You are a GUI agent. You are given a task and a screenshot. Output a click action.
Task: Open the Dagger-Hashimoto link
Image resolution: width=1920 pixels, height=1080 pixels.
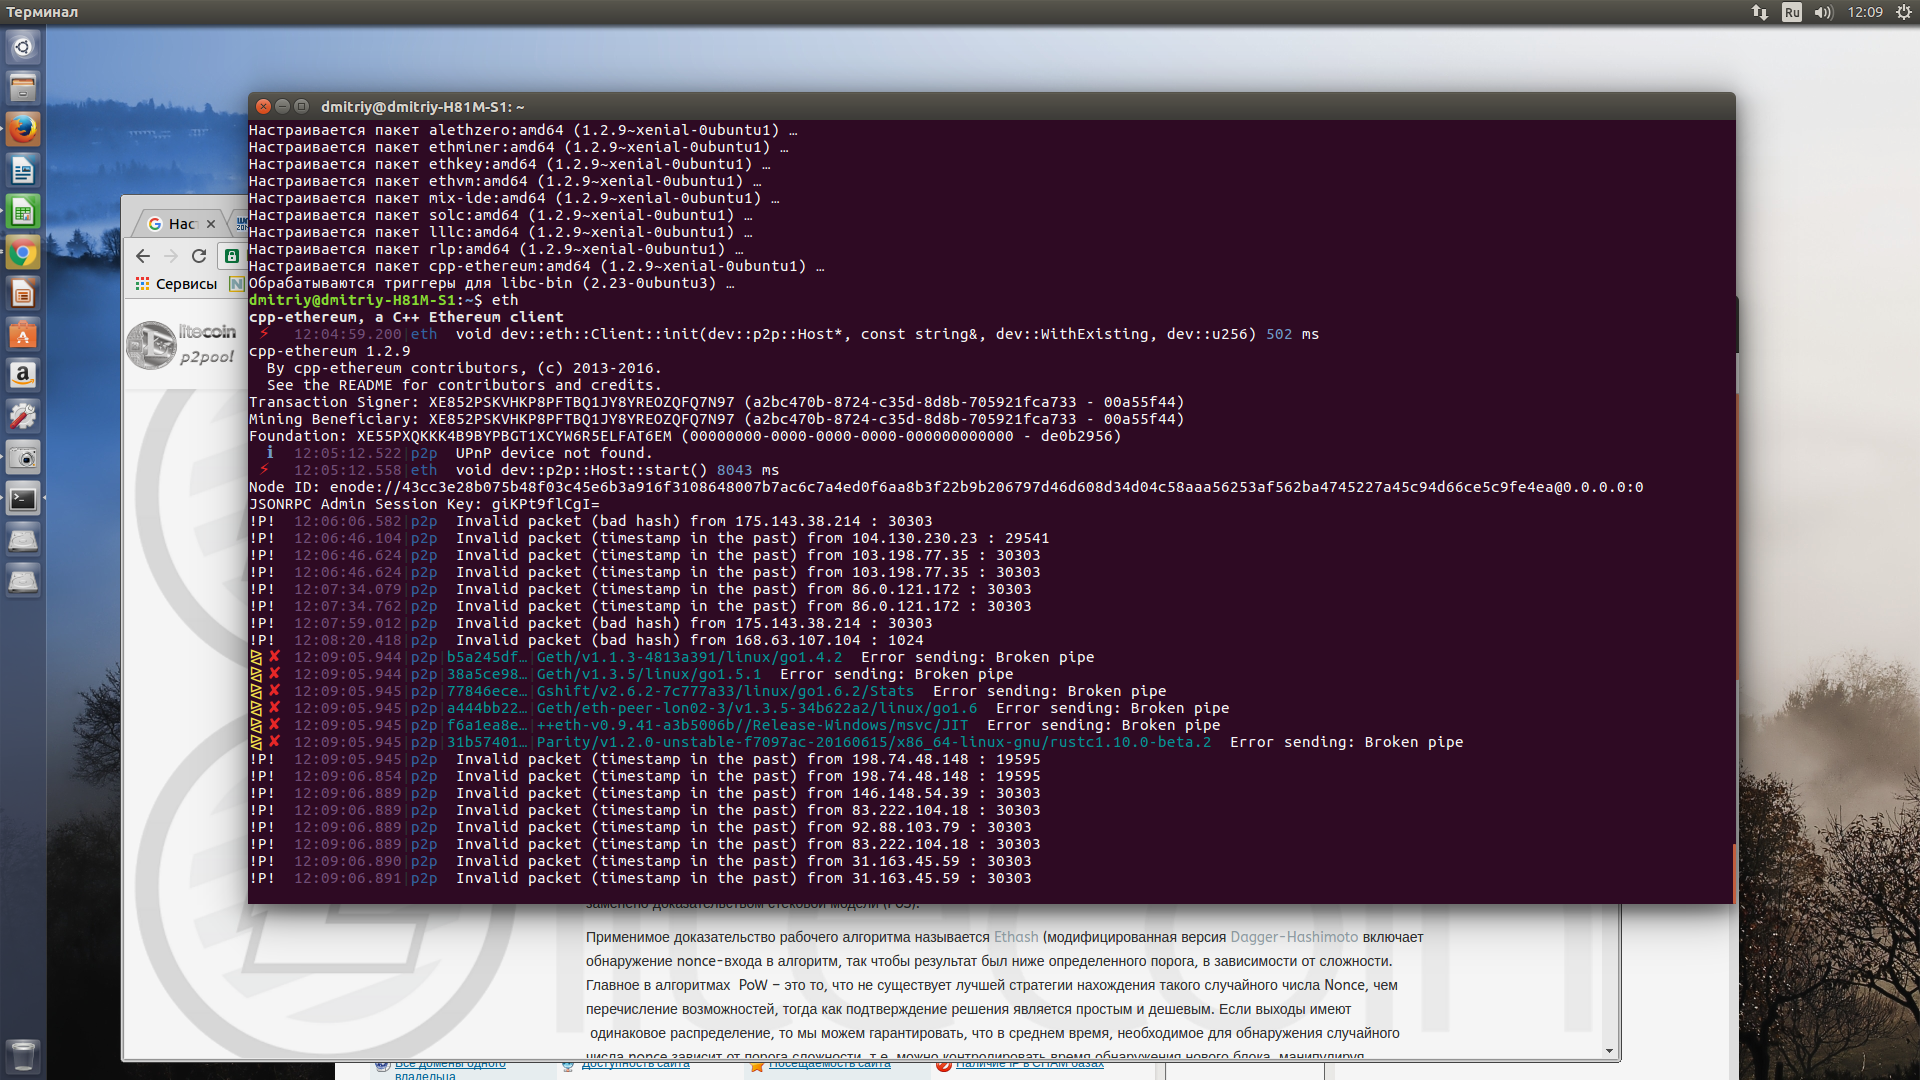coord(1293,937)
